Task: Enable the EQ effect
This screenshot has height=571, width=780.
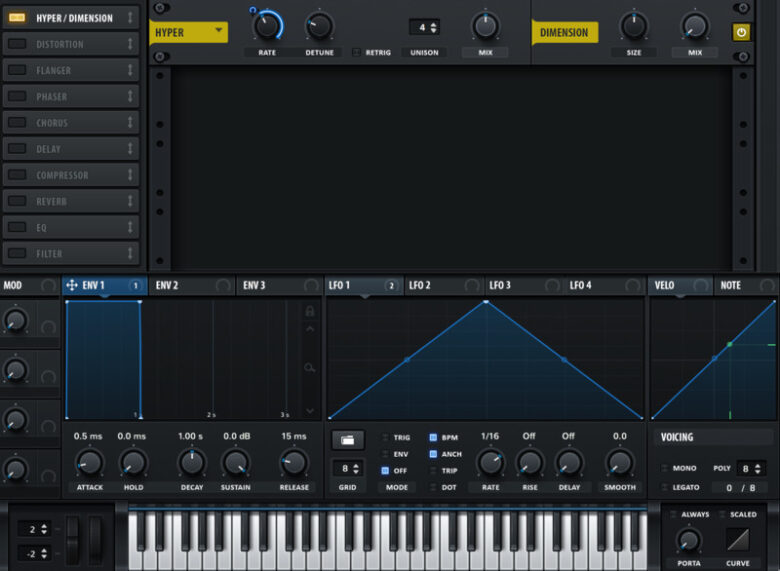Action: pos(17,227)
